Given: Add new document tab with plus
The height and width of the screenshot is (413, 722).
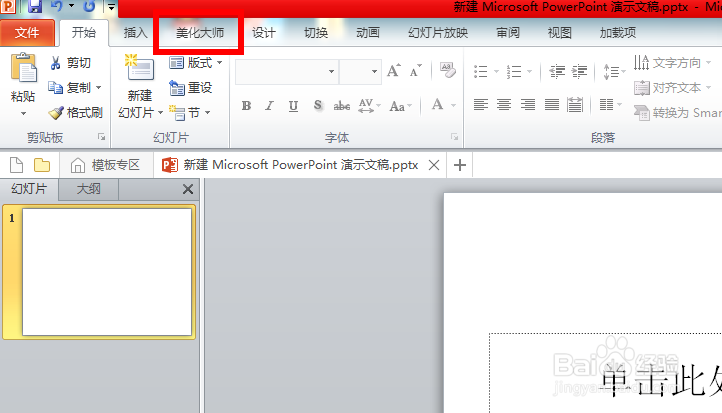Looking at the screenshot, I should click(x=460, y=165).
